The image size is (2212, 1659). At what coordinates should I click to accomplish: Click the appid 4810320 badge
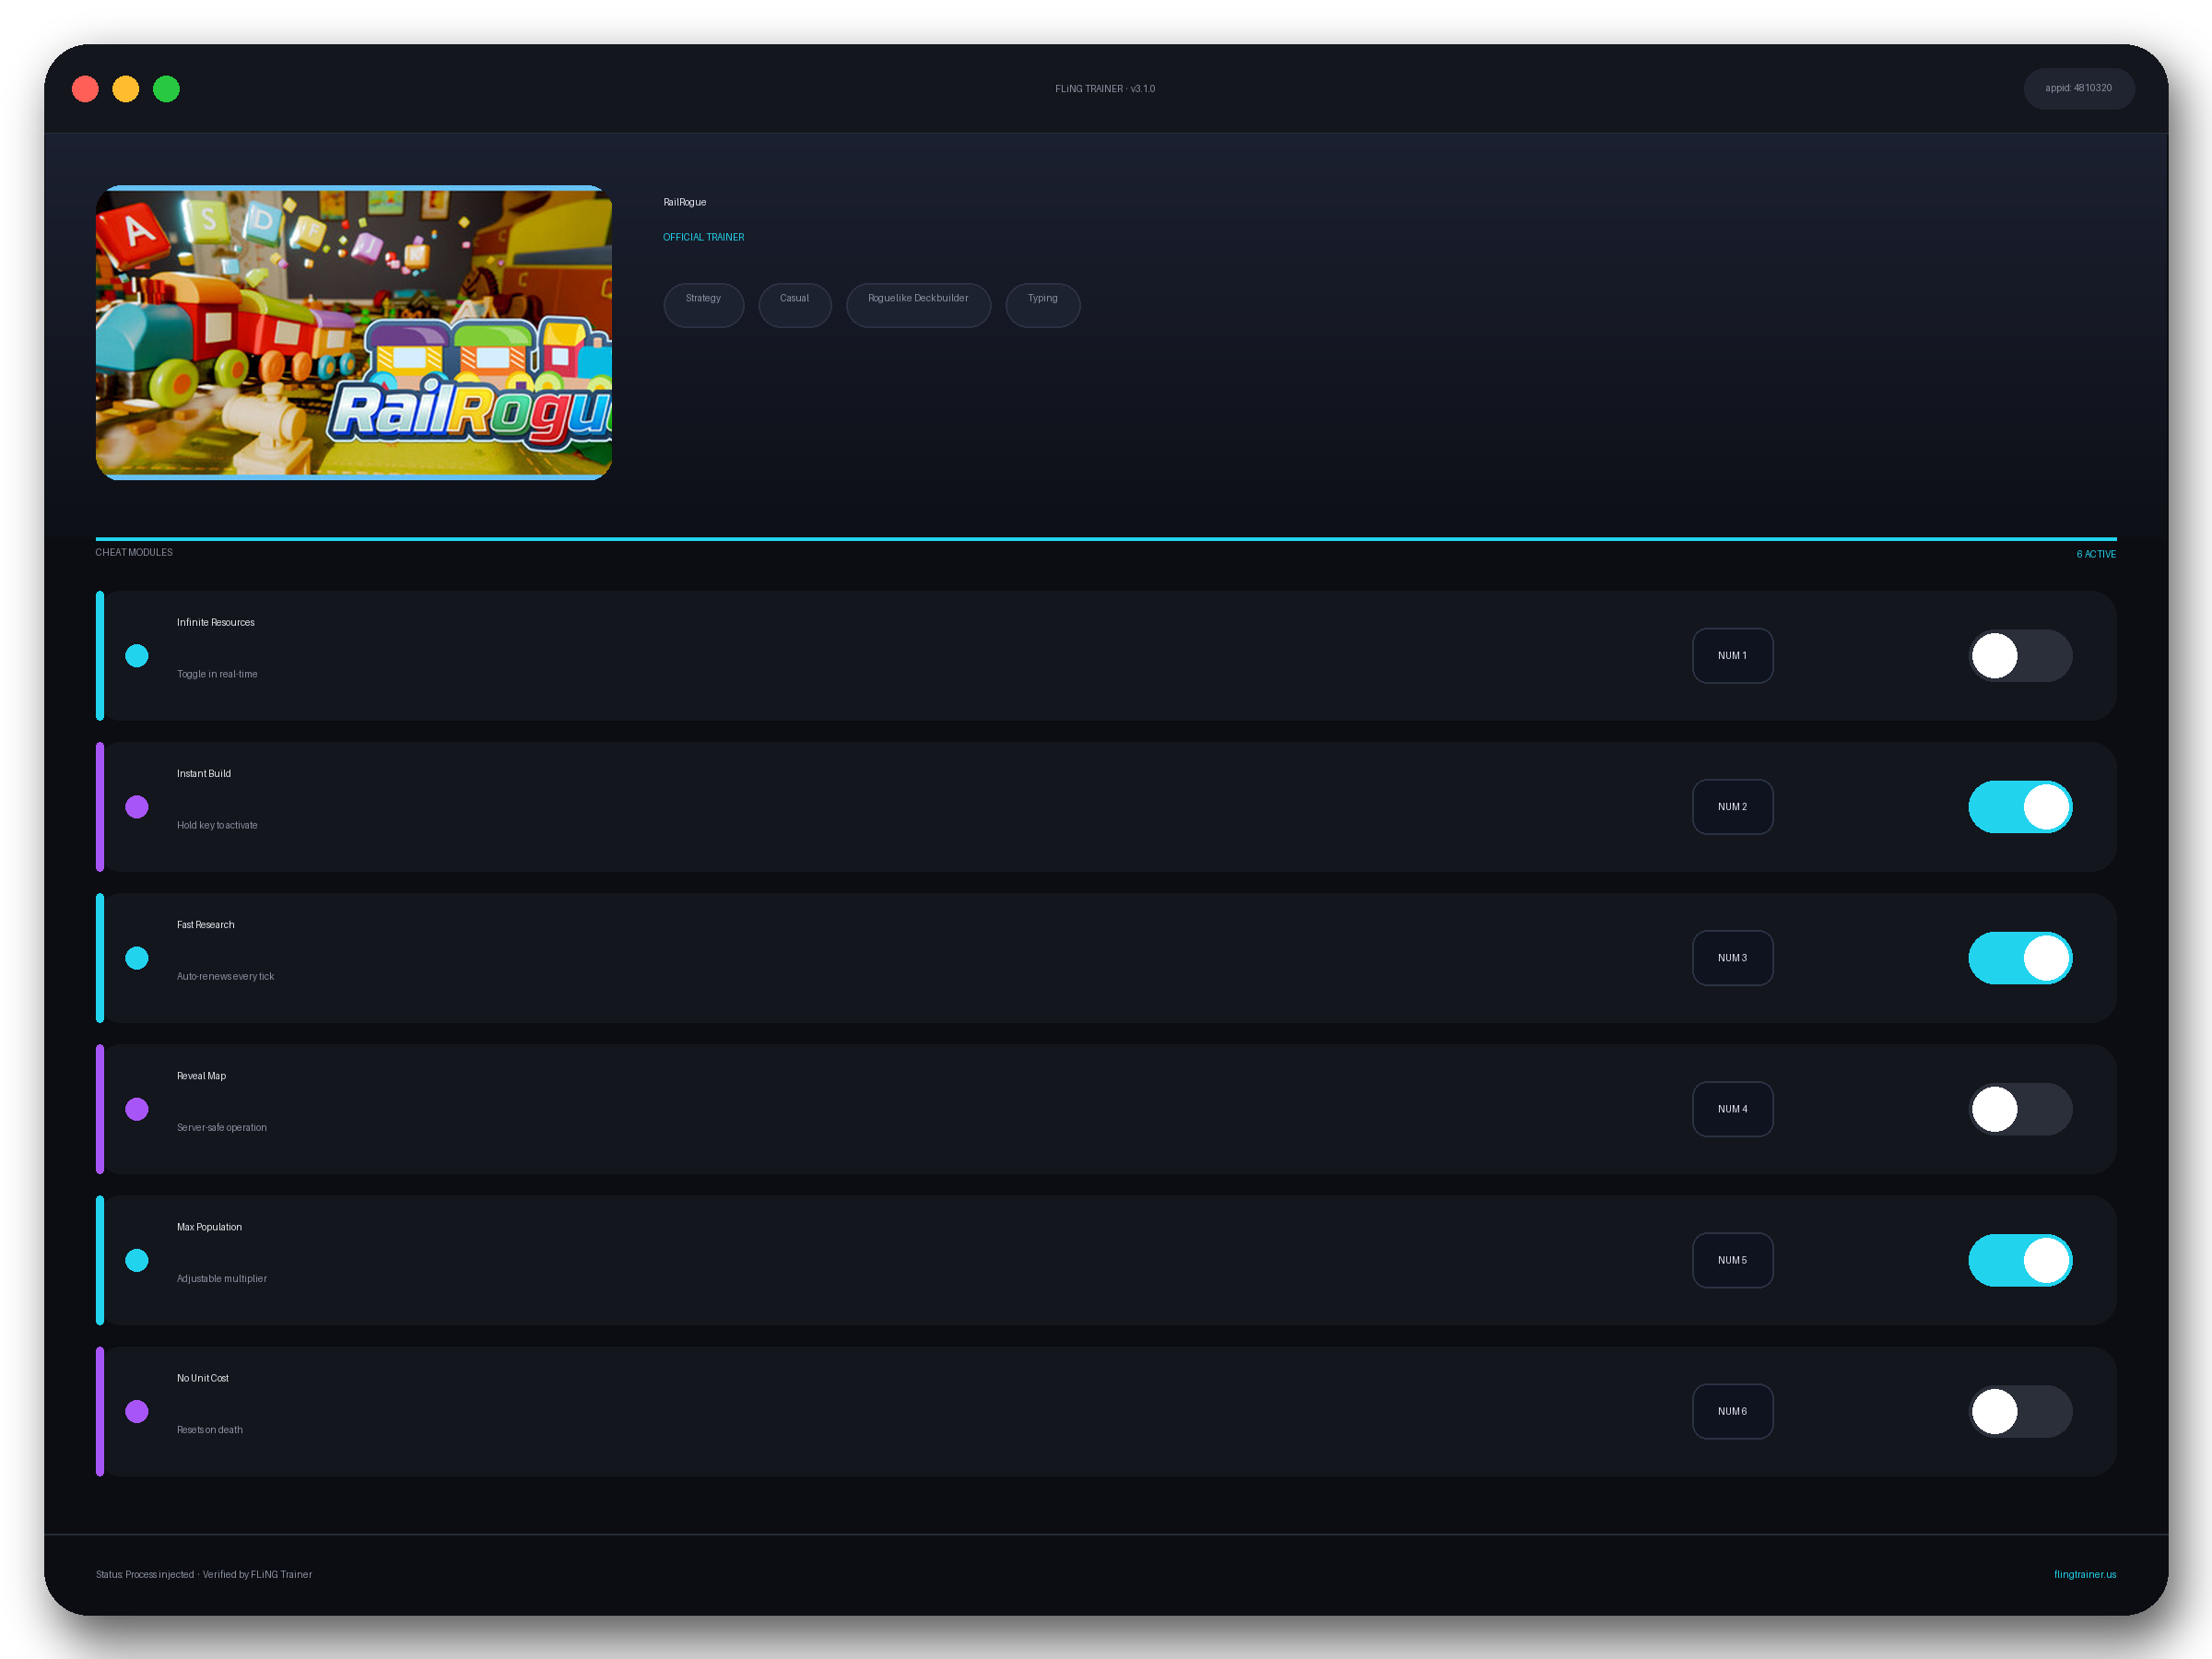2079,88
